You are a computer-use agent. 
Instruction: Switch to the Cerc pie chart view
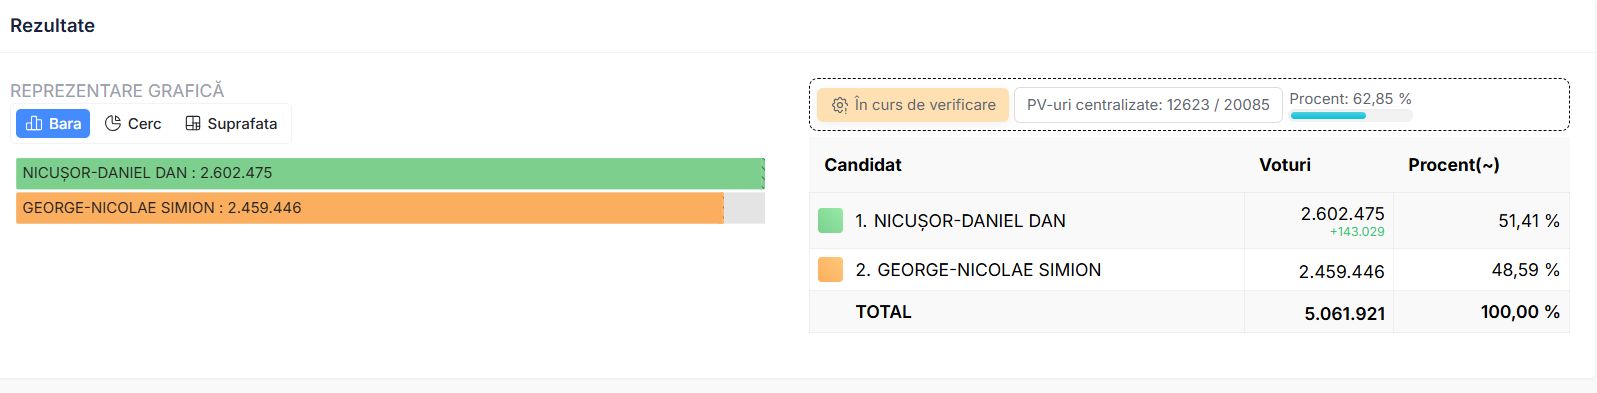click(133, 124)
